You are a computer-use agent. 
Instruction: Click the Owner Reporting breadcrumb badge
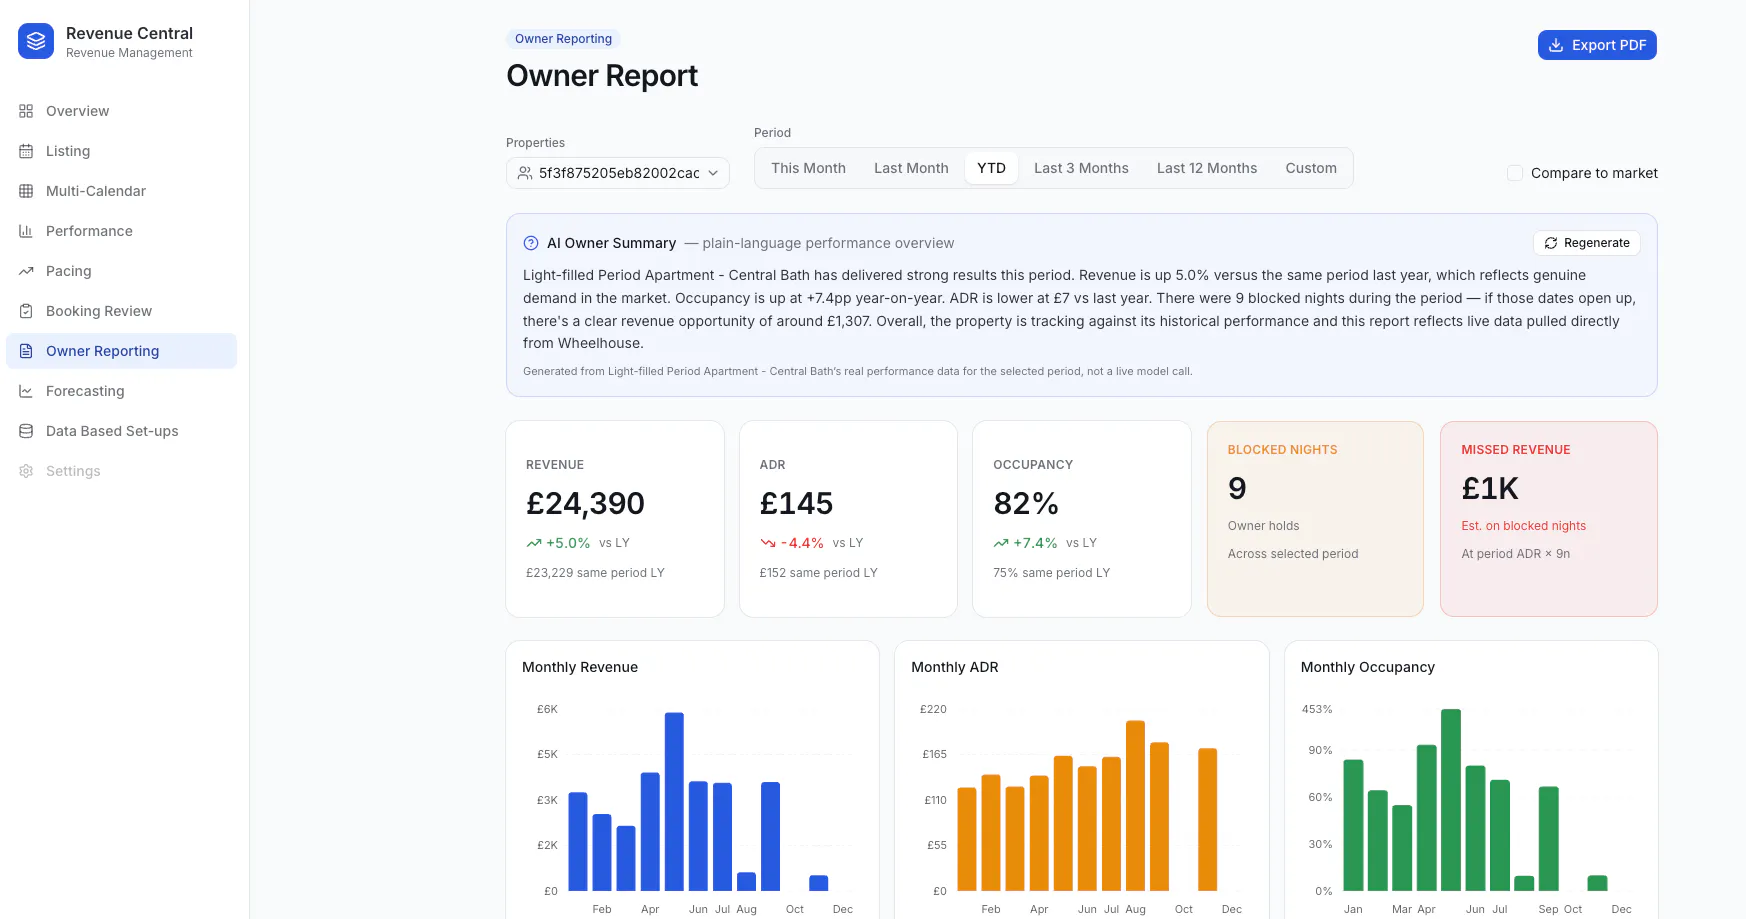pos(563,39)
